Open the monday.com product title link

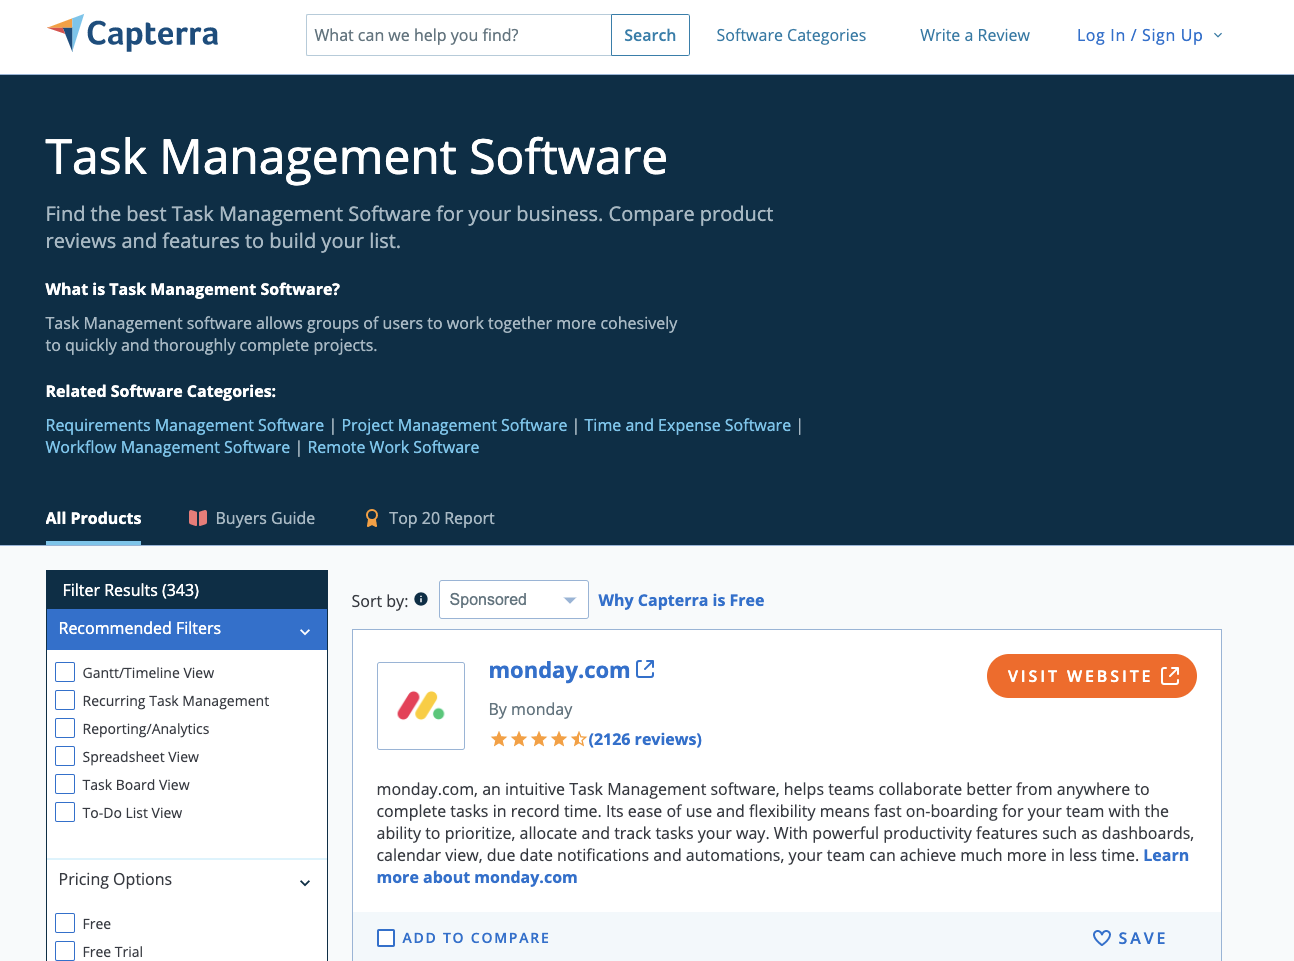[559, 670]
